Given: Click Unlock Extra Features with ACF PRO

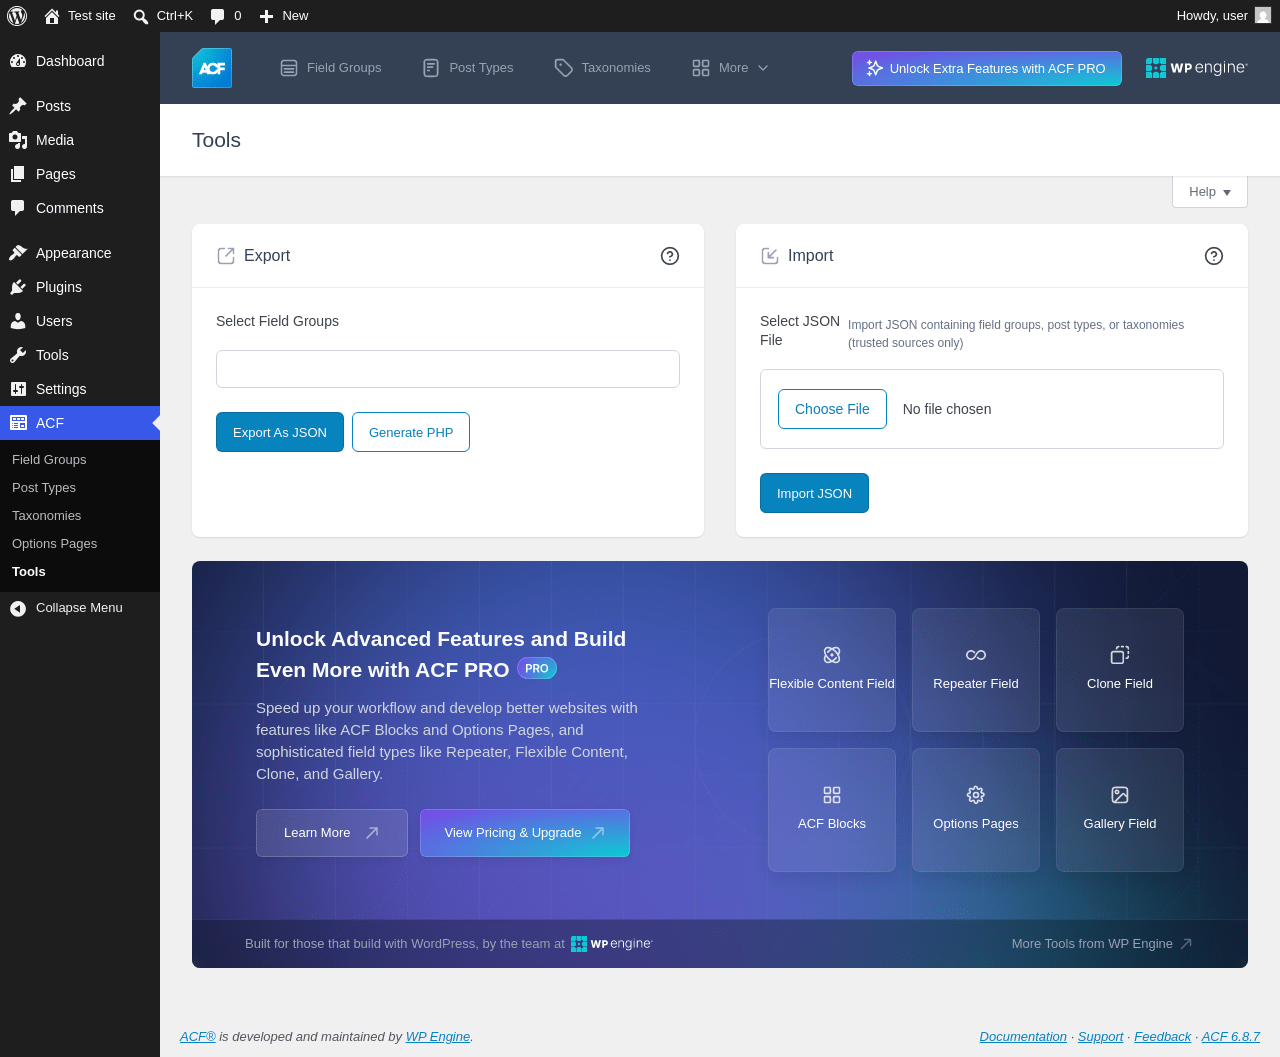Looking at the screenshot, I should pos(987,68).
